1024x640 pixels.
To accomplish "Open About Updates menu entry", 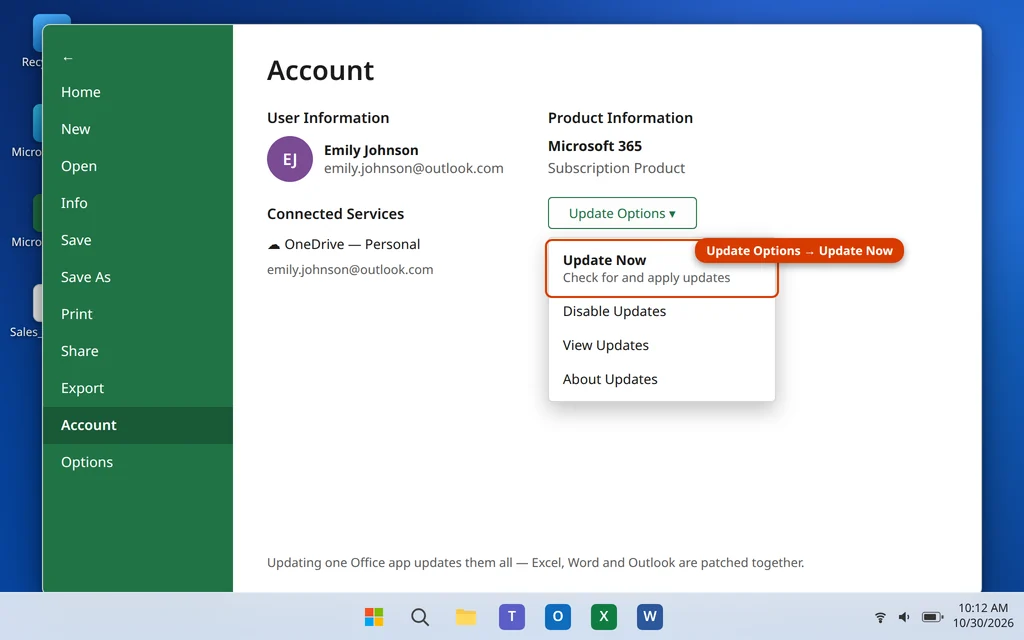I will click(662, 379).
